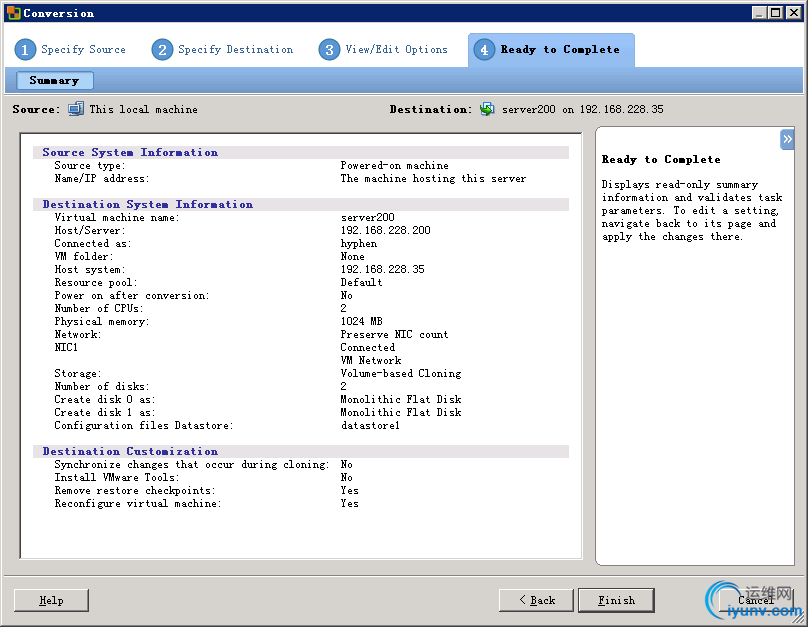808x627 pixels.
Task: Click the Number of CPUs label
Action: click(x=99, y=308)
